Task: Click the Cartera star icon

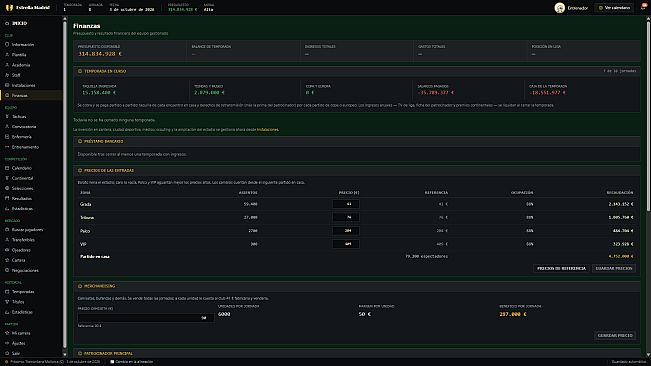Action: point(7,260)
